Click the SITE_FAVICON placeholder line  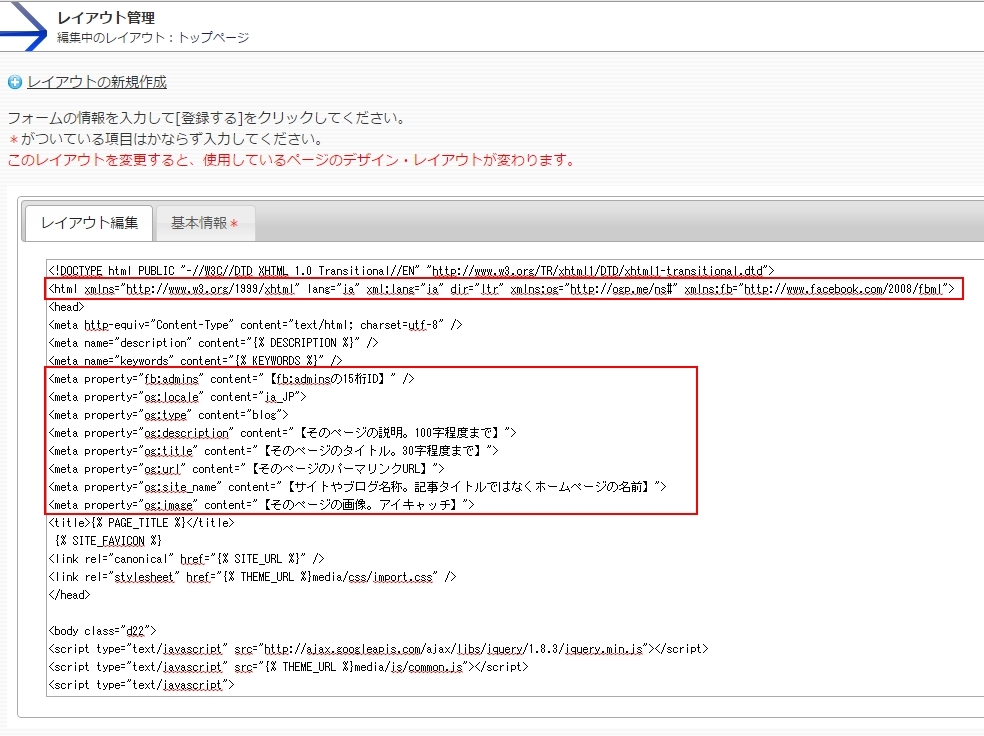point(110,539)
